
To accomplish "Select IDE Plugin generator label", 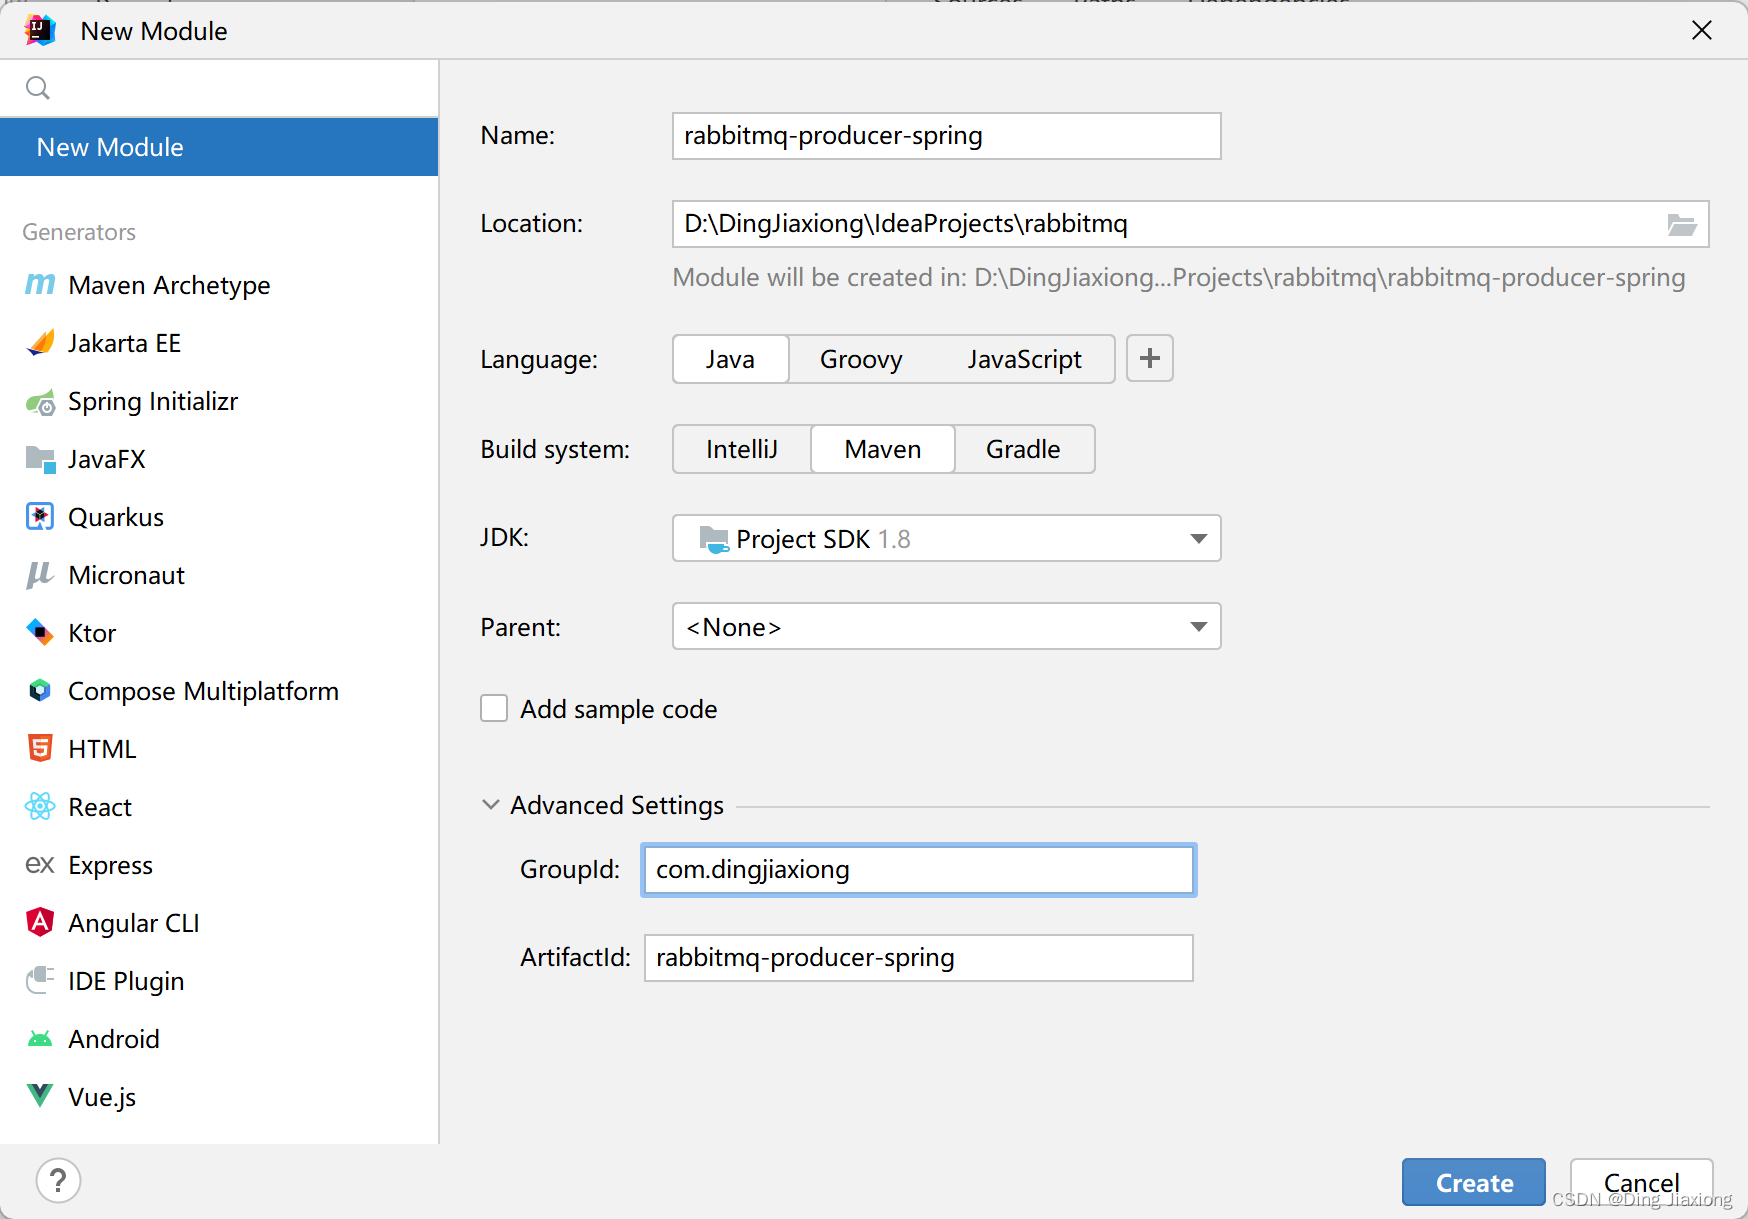I will (126, 981).
